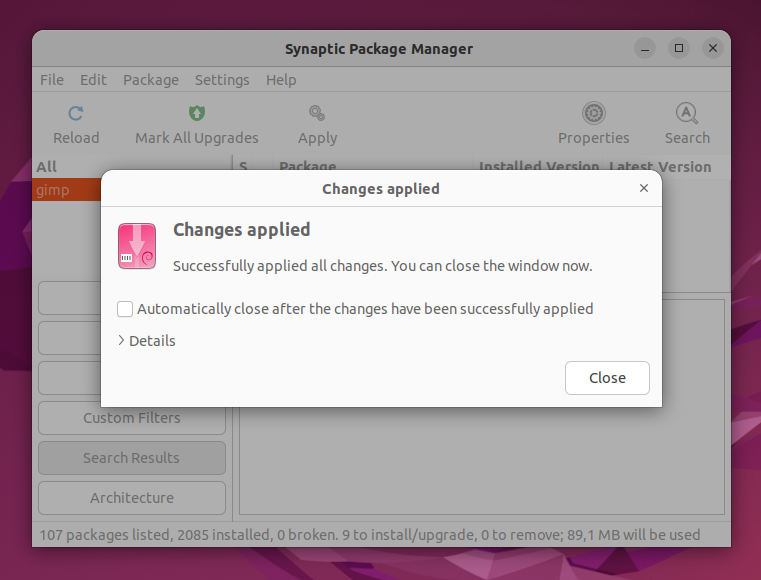This screenshot has height=580, width=761.
Task: Click the Apply gears icon
Action: coord(317,114)
